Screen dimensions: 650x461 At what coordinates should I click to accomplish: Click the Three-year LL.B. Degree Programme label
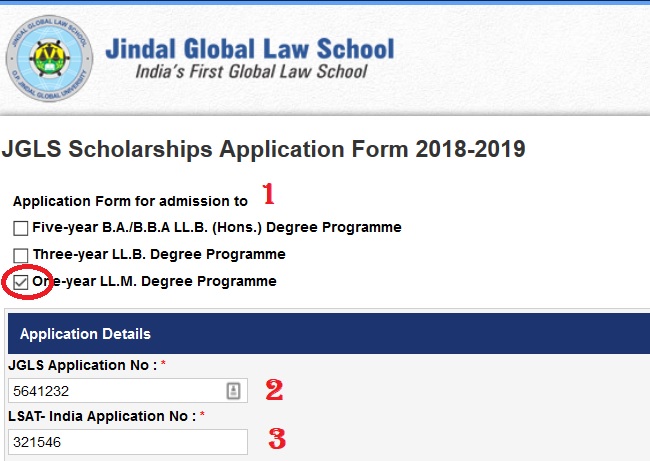pyautogui.click(x=159, y=254)
